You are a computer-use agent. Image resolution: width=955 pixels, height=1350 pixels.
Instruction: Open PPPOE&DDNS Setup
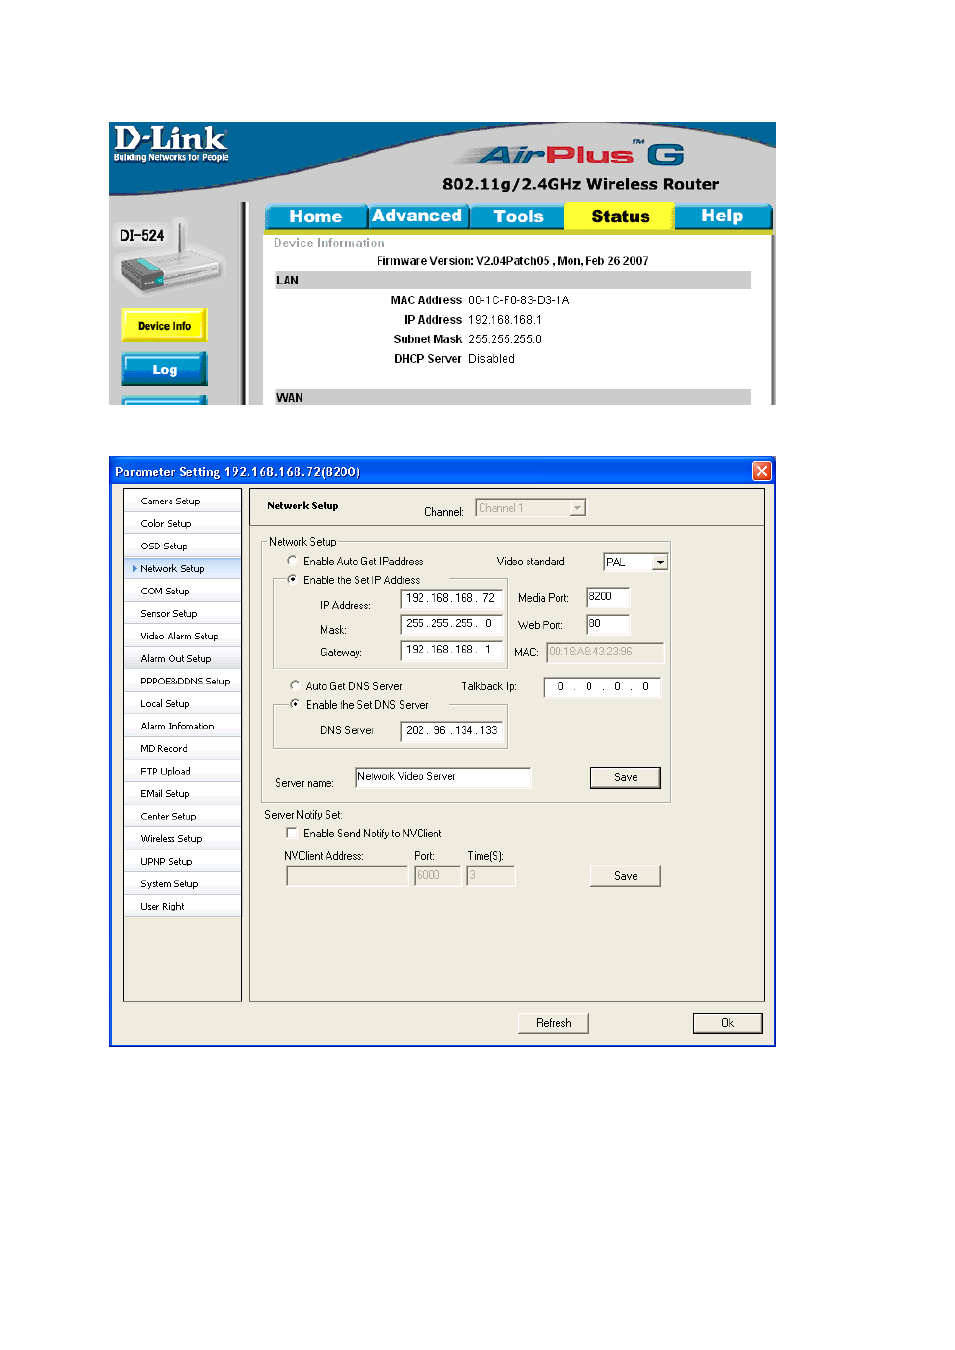(x=182, y=681)
